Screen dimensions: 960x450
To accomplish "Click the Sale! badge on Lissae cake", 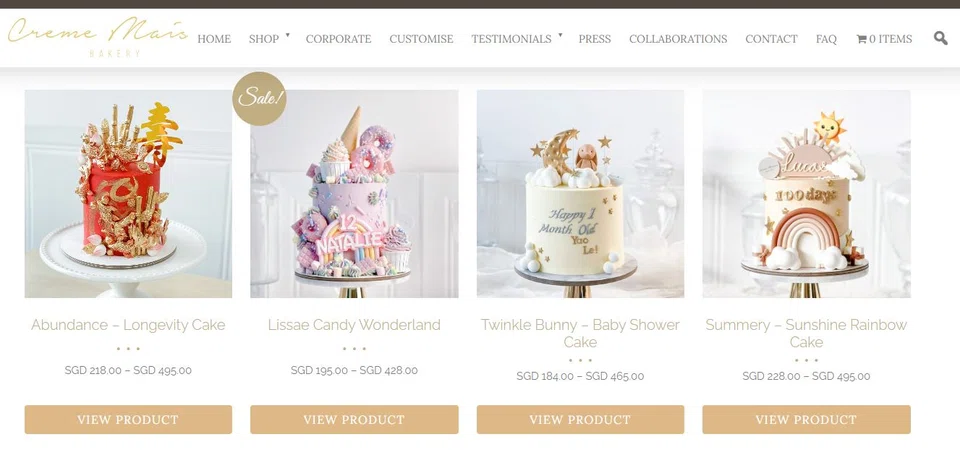I will (260, 98).
